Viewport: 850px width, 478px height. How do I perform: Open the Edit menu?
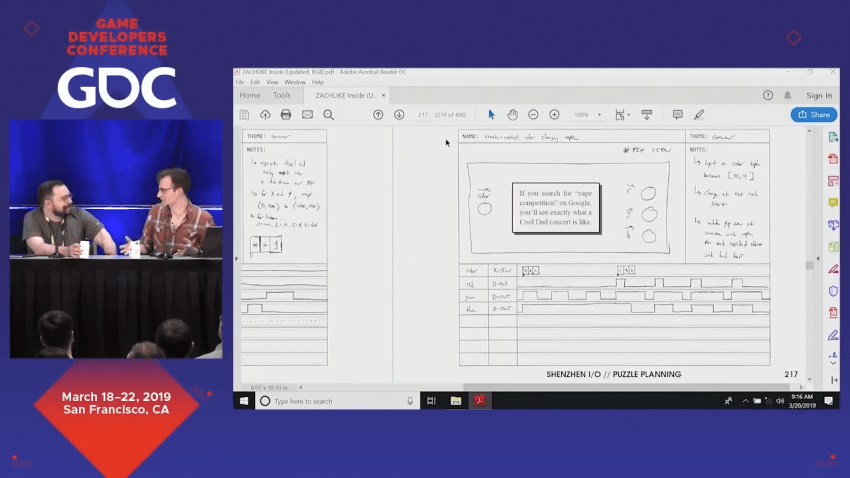pyautogui.click(x=255, y=82)
